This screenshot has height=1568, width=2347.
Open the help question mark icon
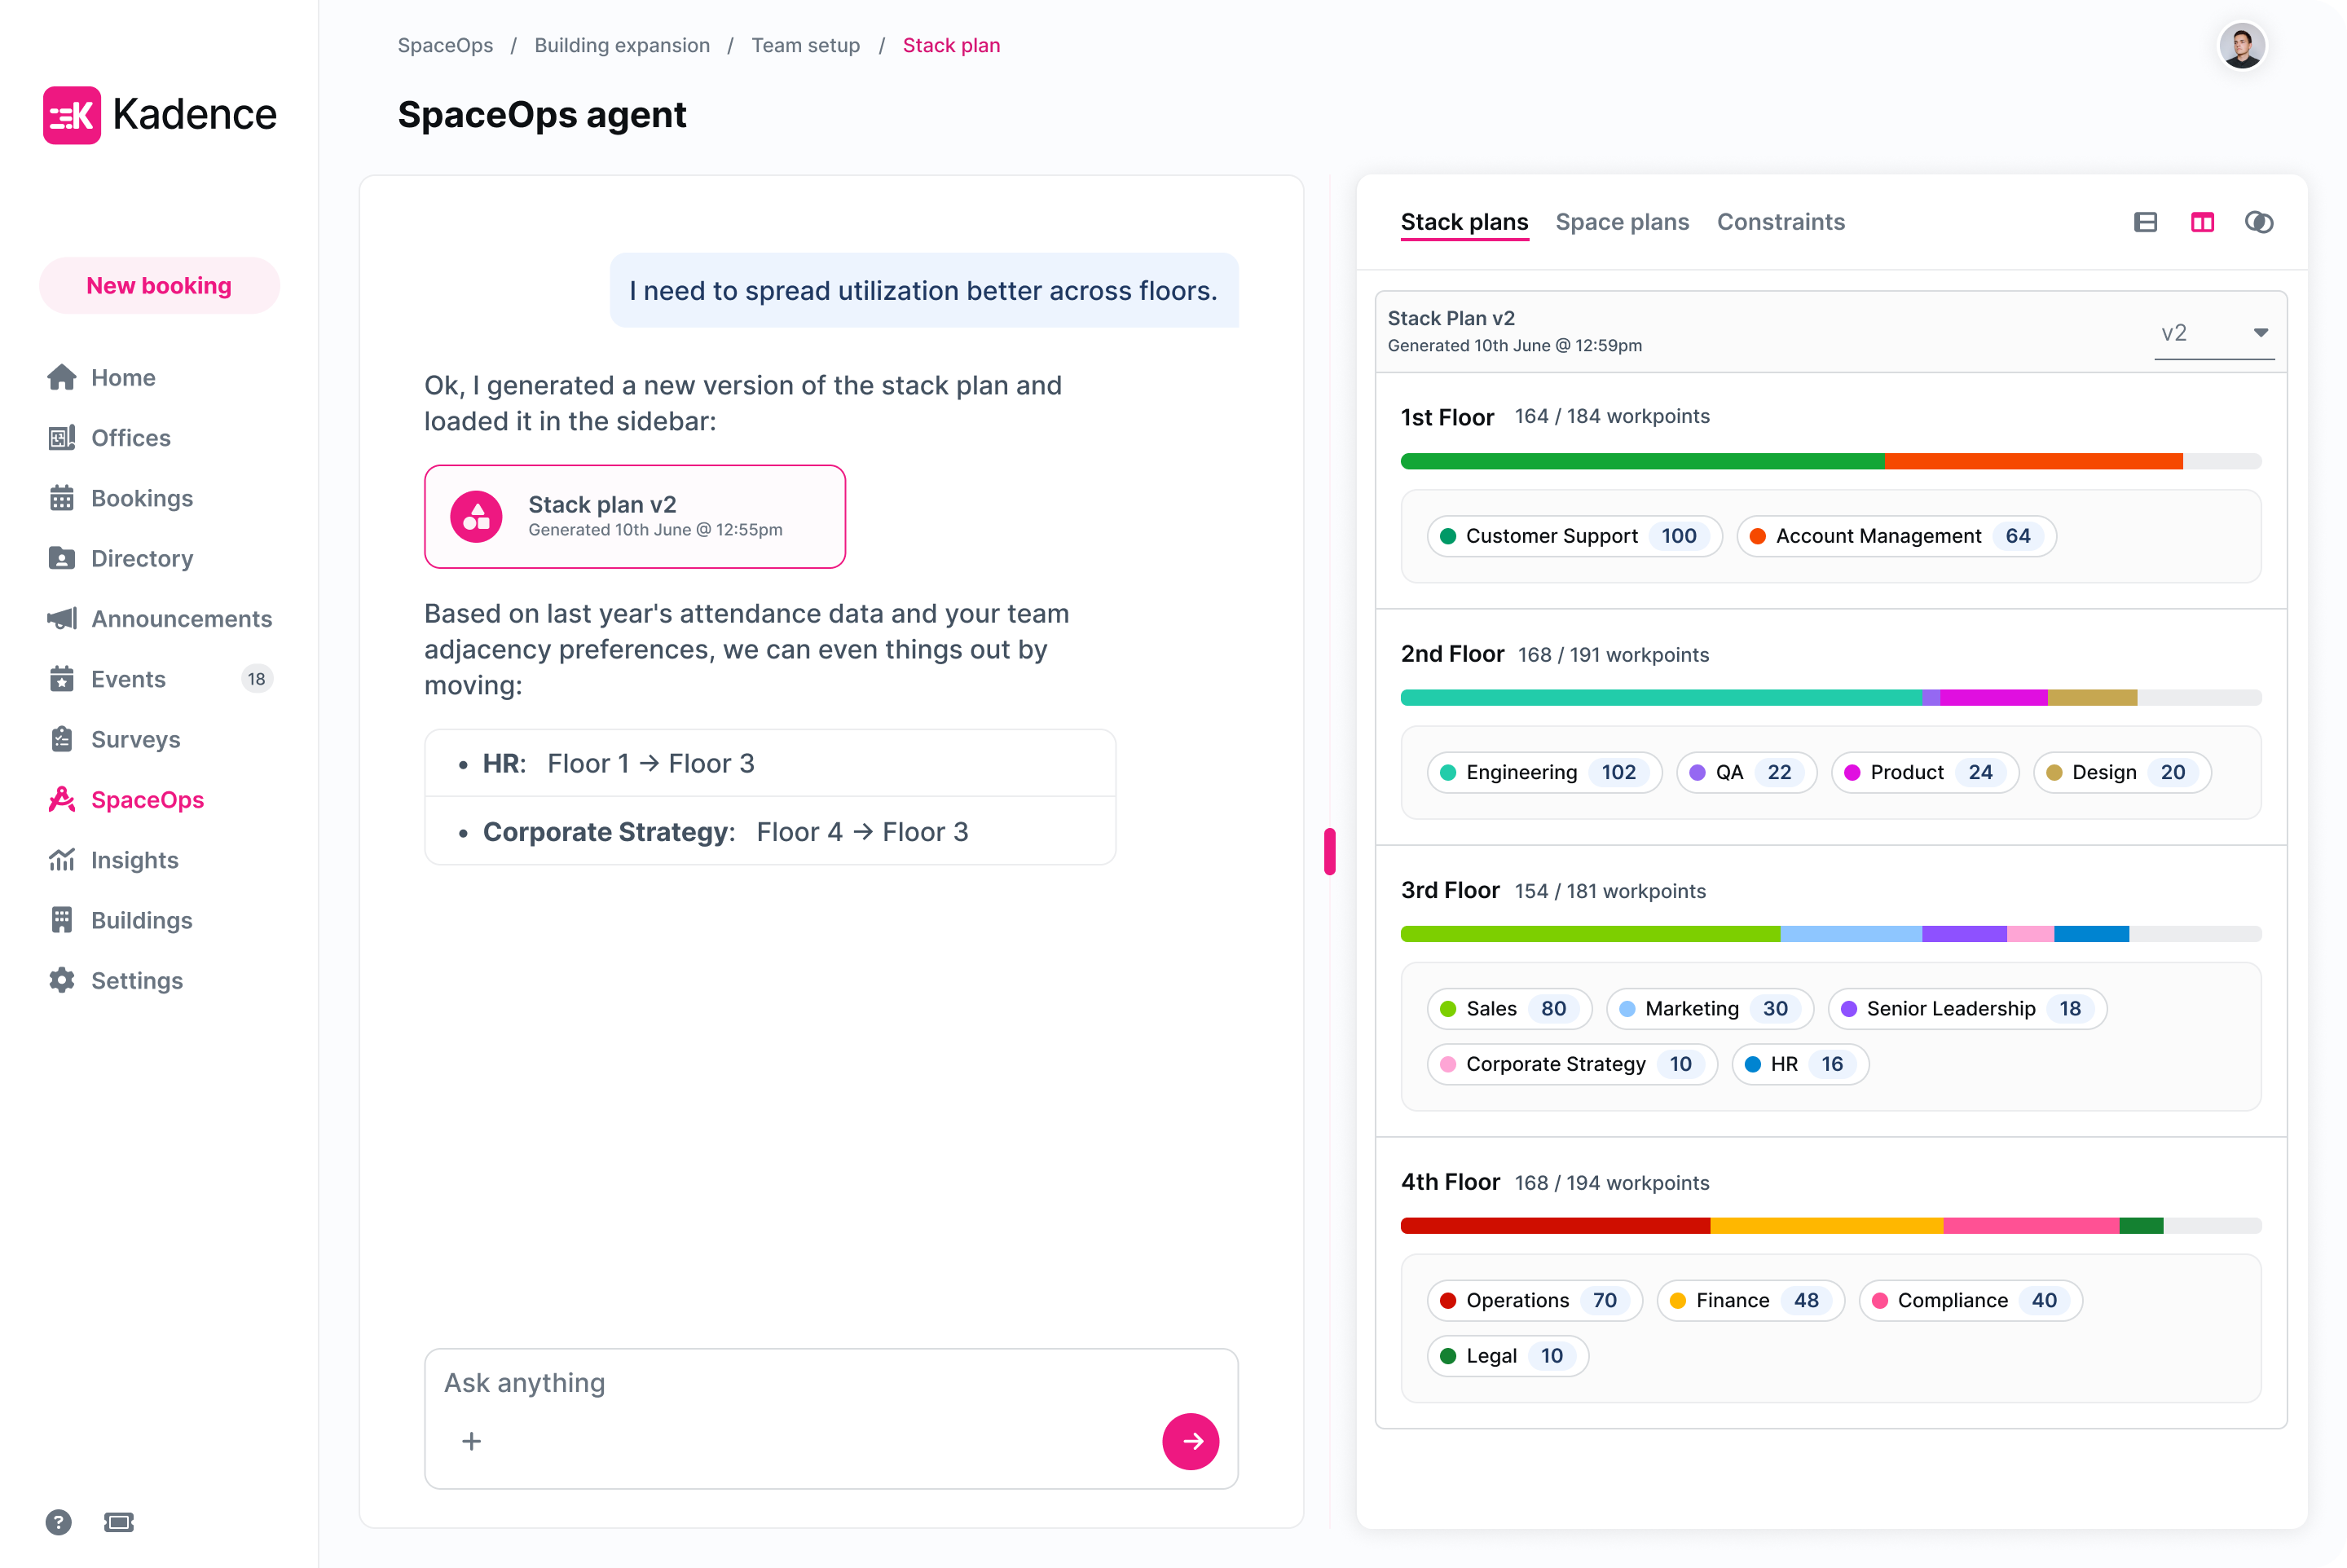tap(59, 1522)
